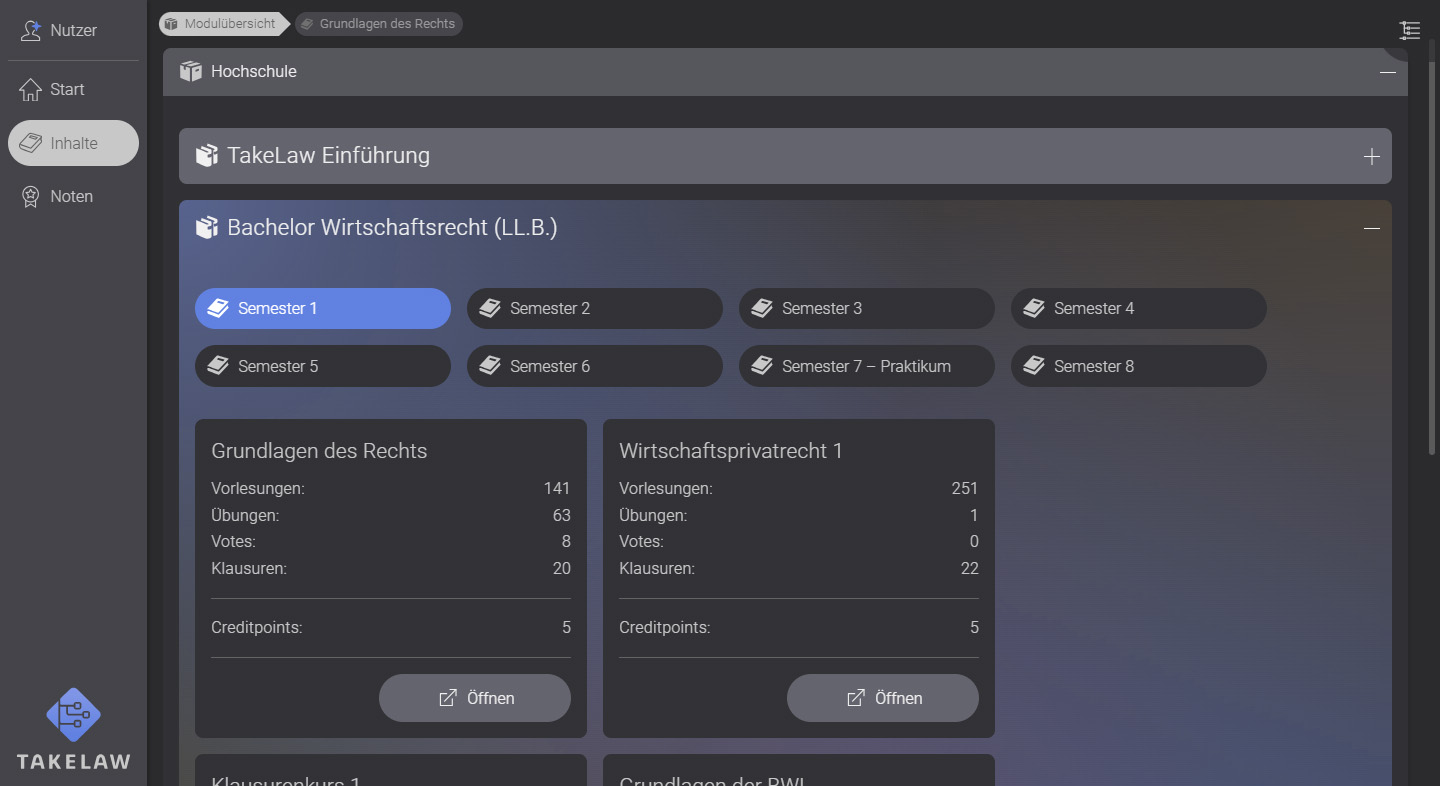Click the icon inside the Modulübersicht breadcrumb
The width and height of the screenshot is (1440, 786).
point(171,23)
